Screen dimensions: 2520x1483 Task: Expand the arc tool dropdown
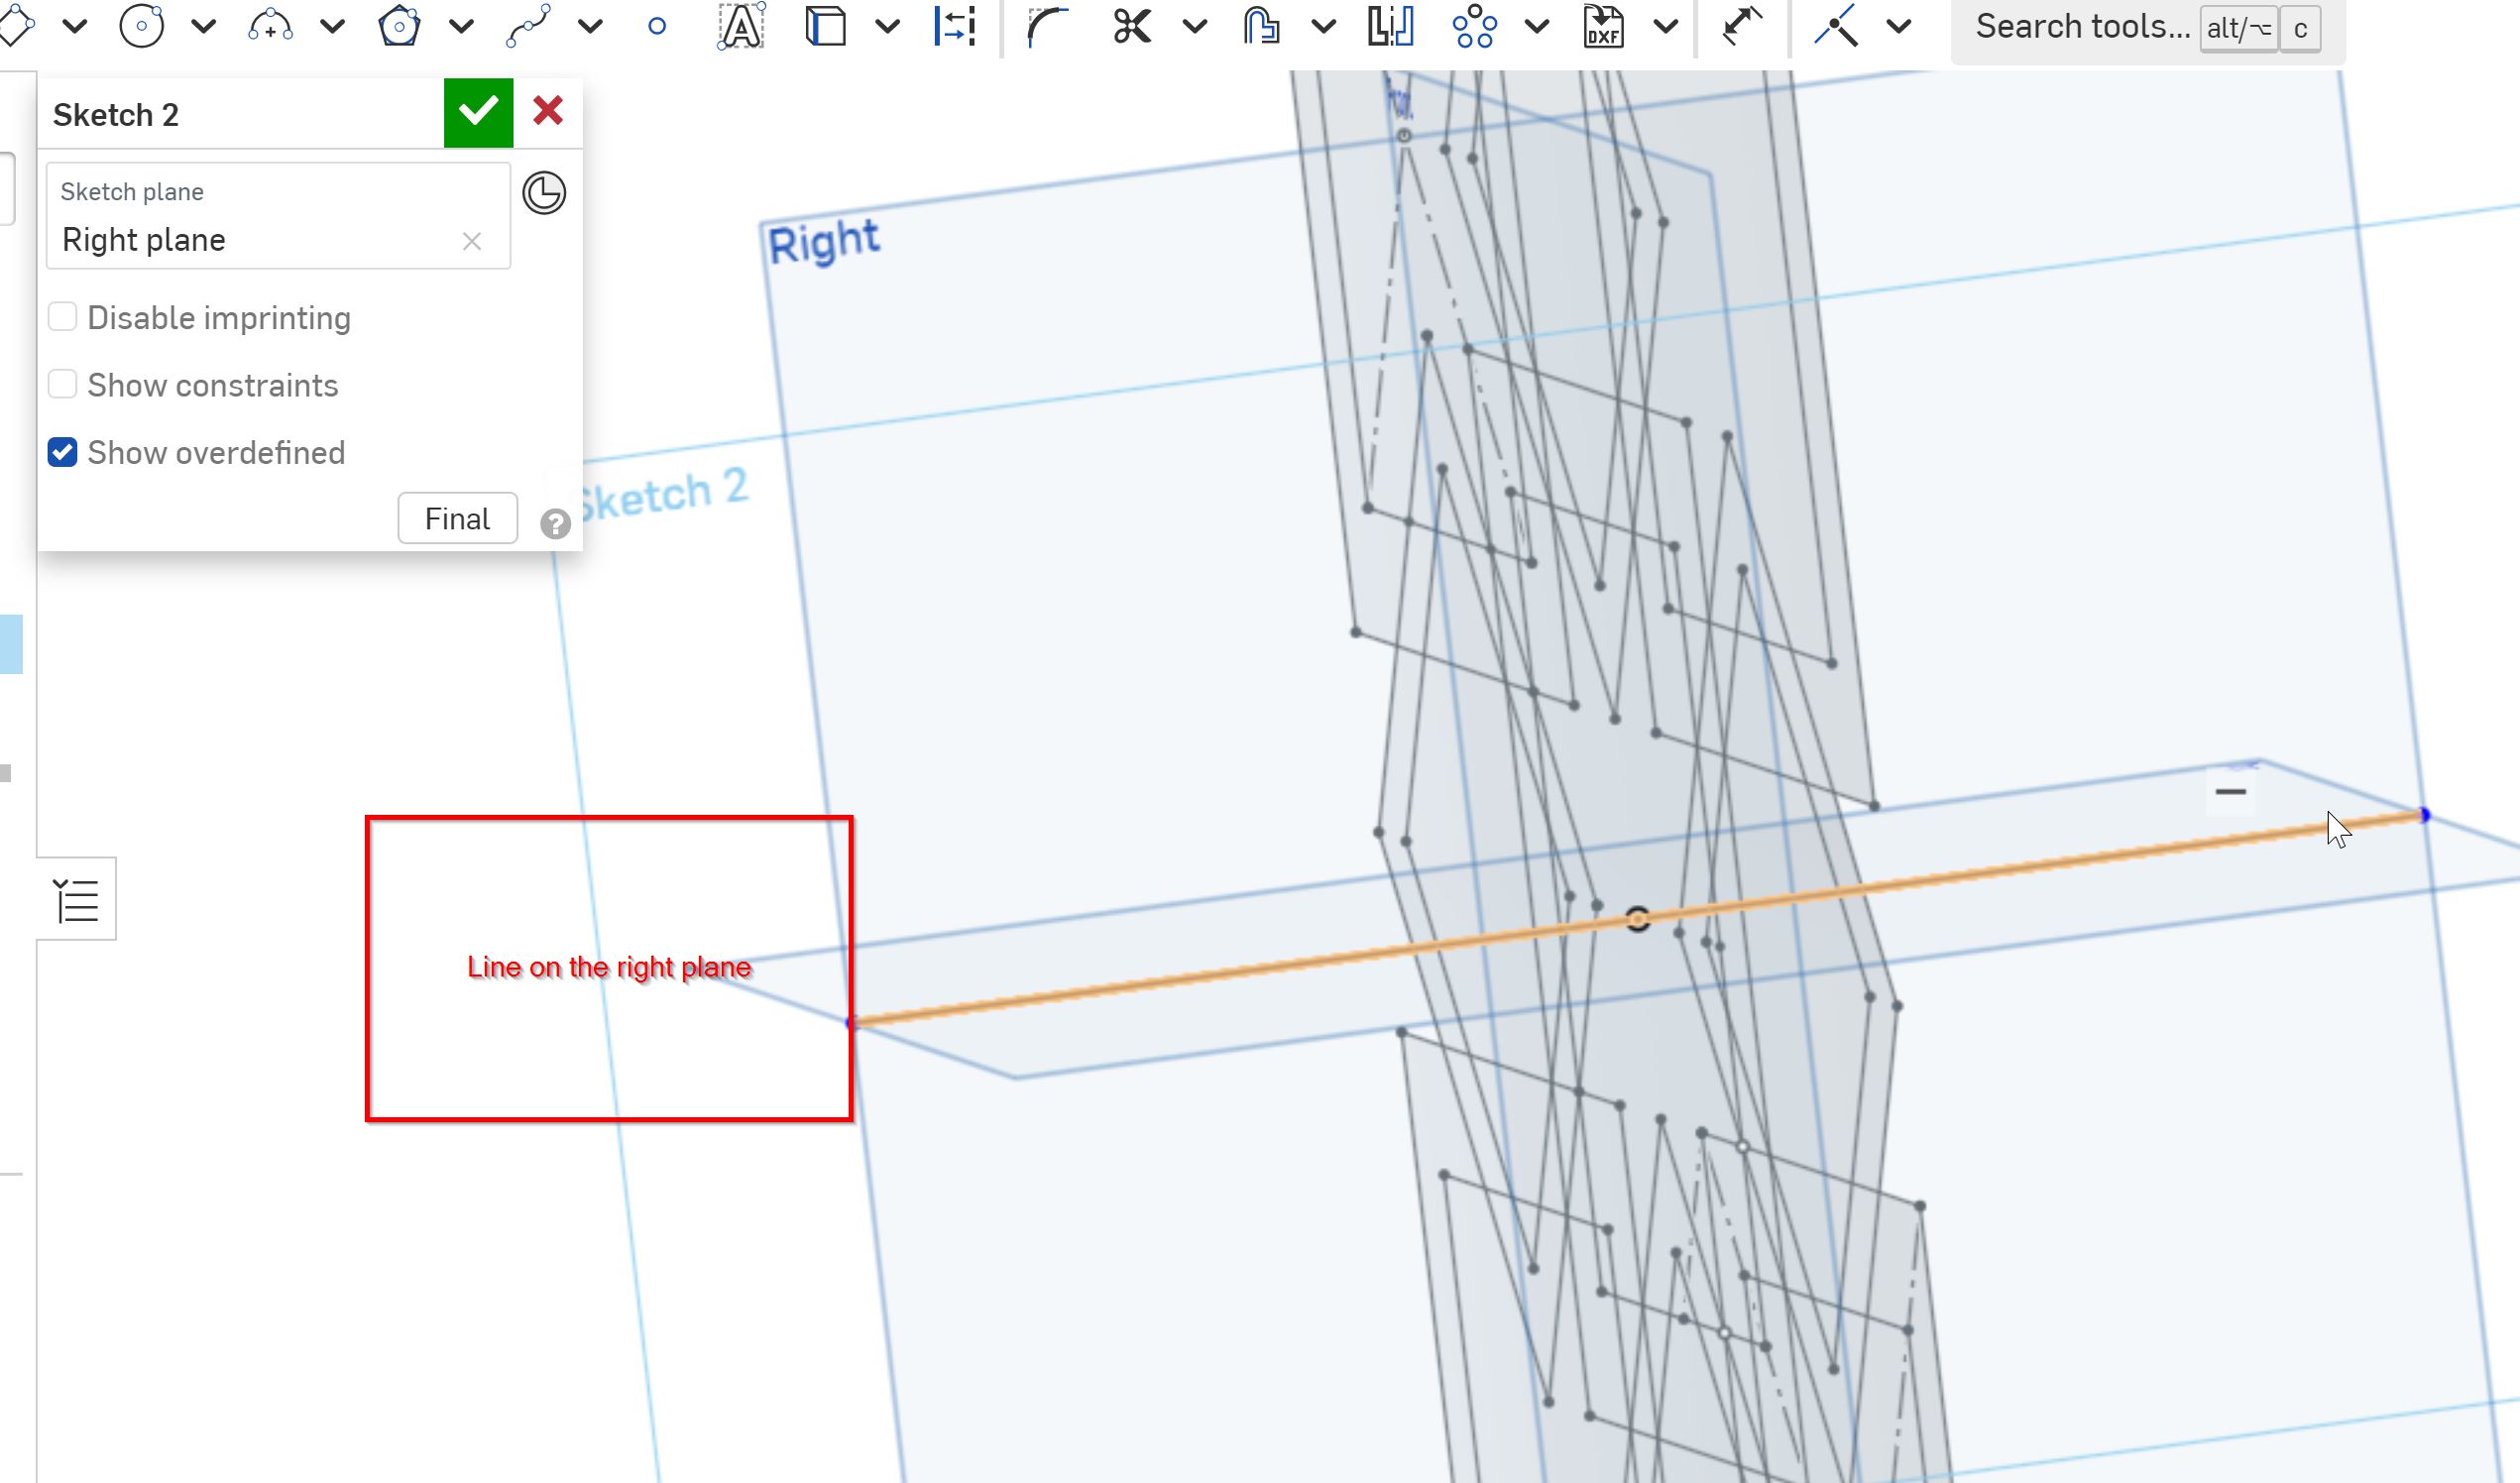(x=332, y=27)
